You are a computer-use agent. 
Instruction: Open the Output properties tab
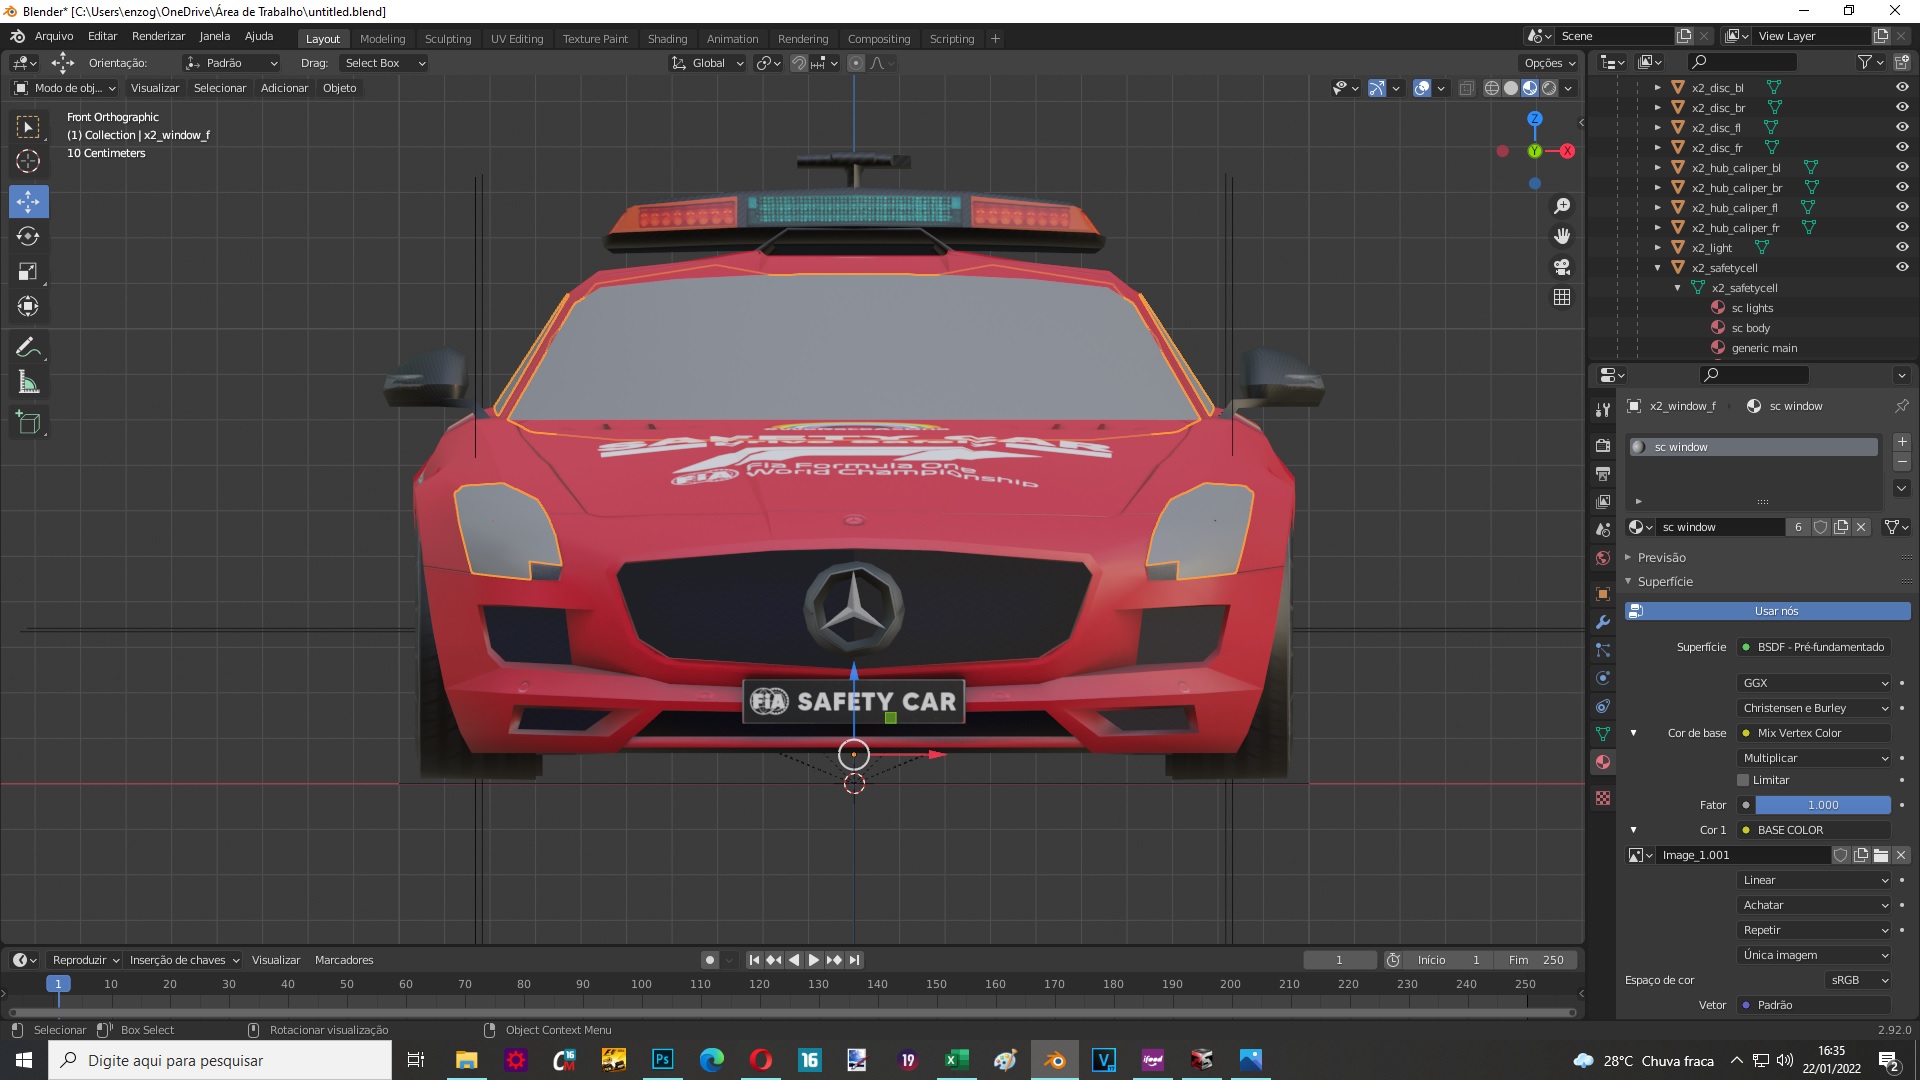1603,473
